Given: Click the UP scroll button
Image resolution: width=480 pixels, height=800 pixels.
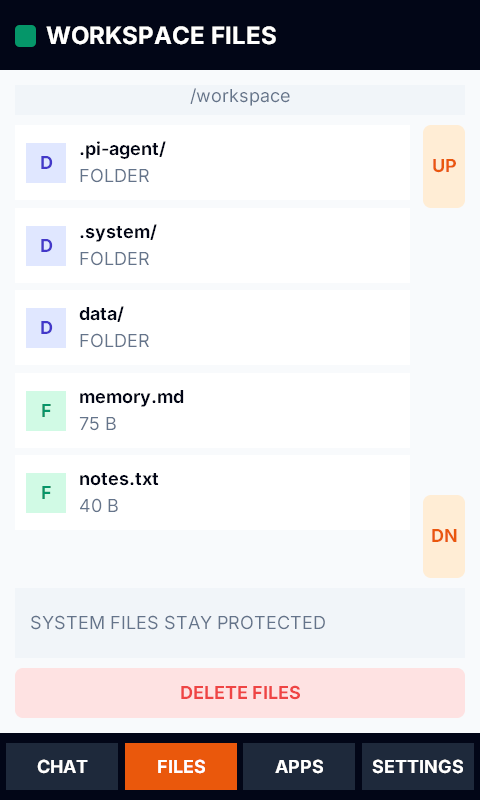Looking at the screenshot, I should [444, 166].
